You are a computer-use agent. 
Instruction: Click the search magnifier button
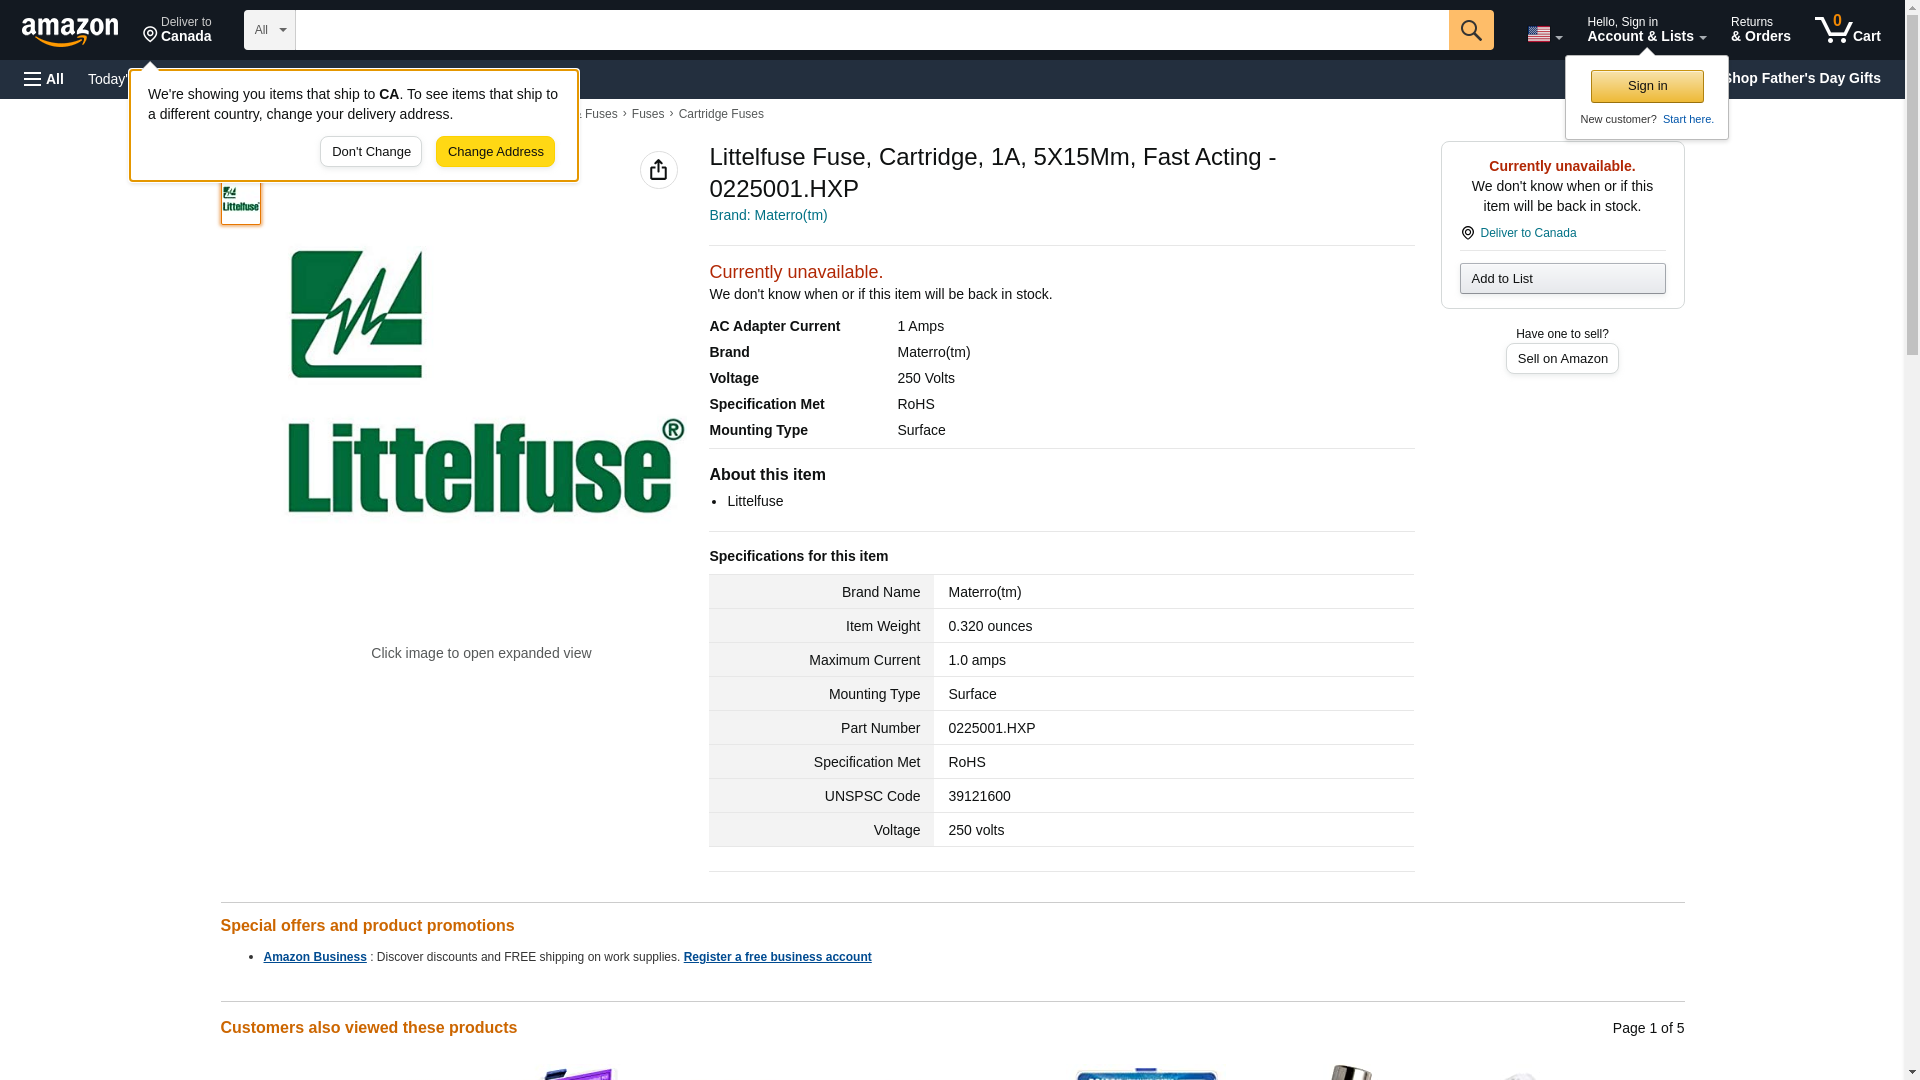1470,30
